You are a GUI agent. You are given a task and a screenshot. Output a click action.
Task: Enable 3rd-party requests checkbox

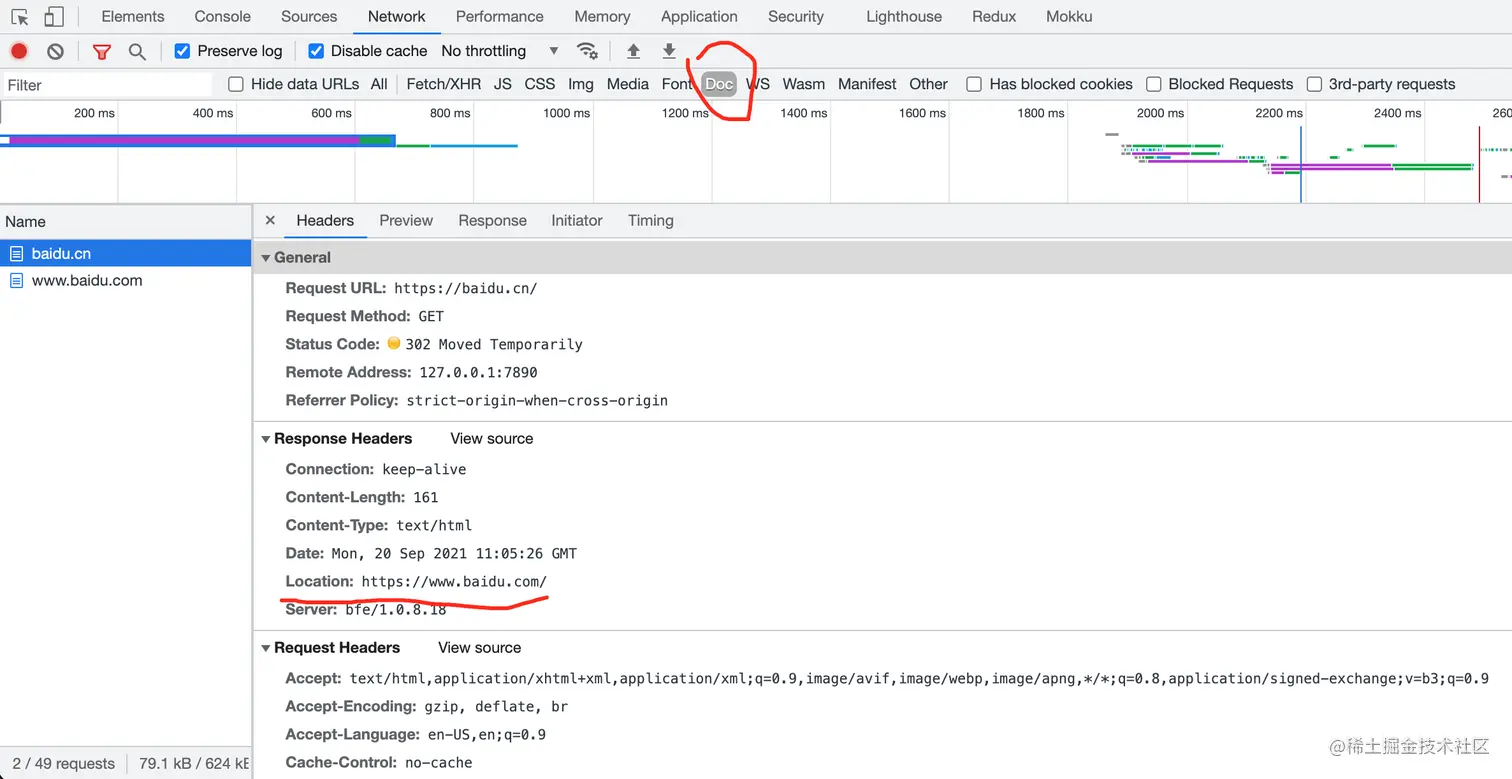pos(1315,84)
